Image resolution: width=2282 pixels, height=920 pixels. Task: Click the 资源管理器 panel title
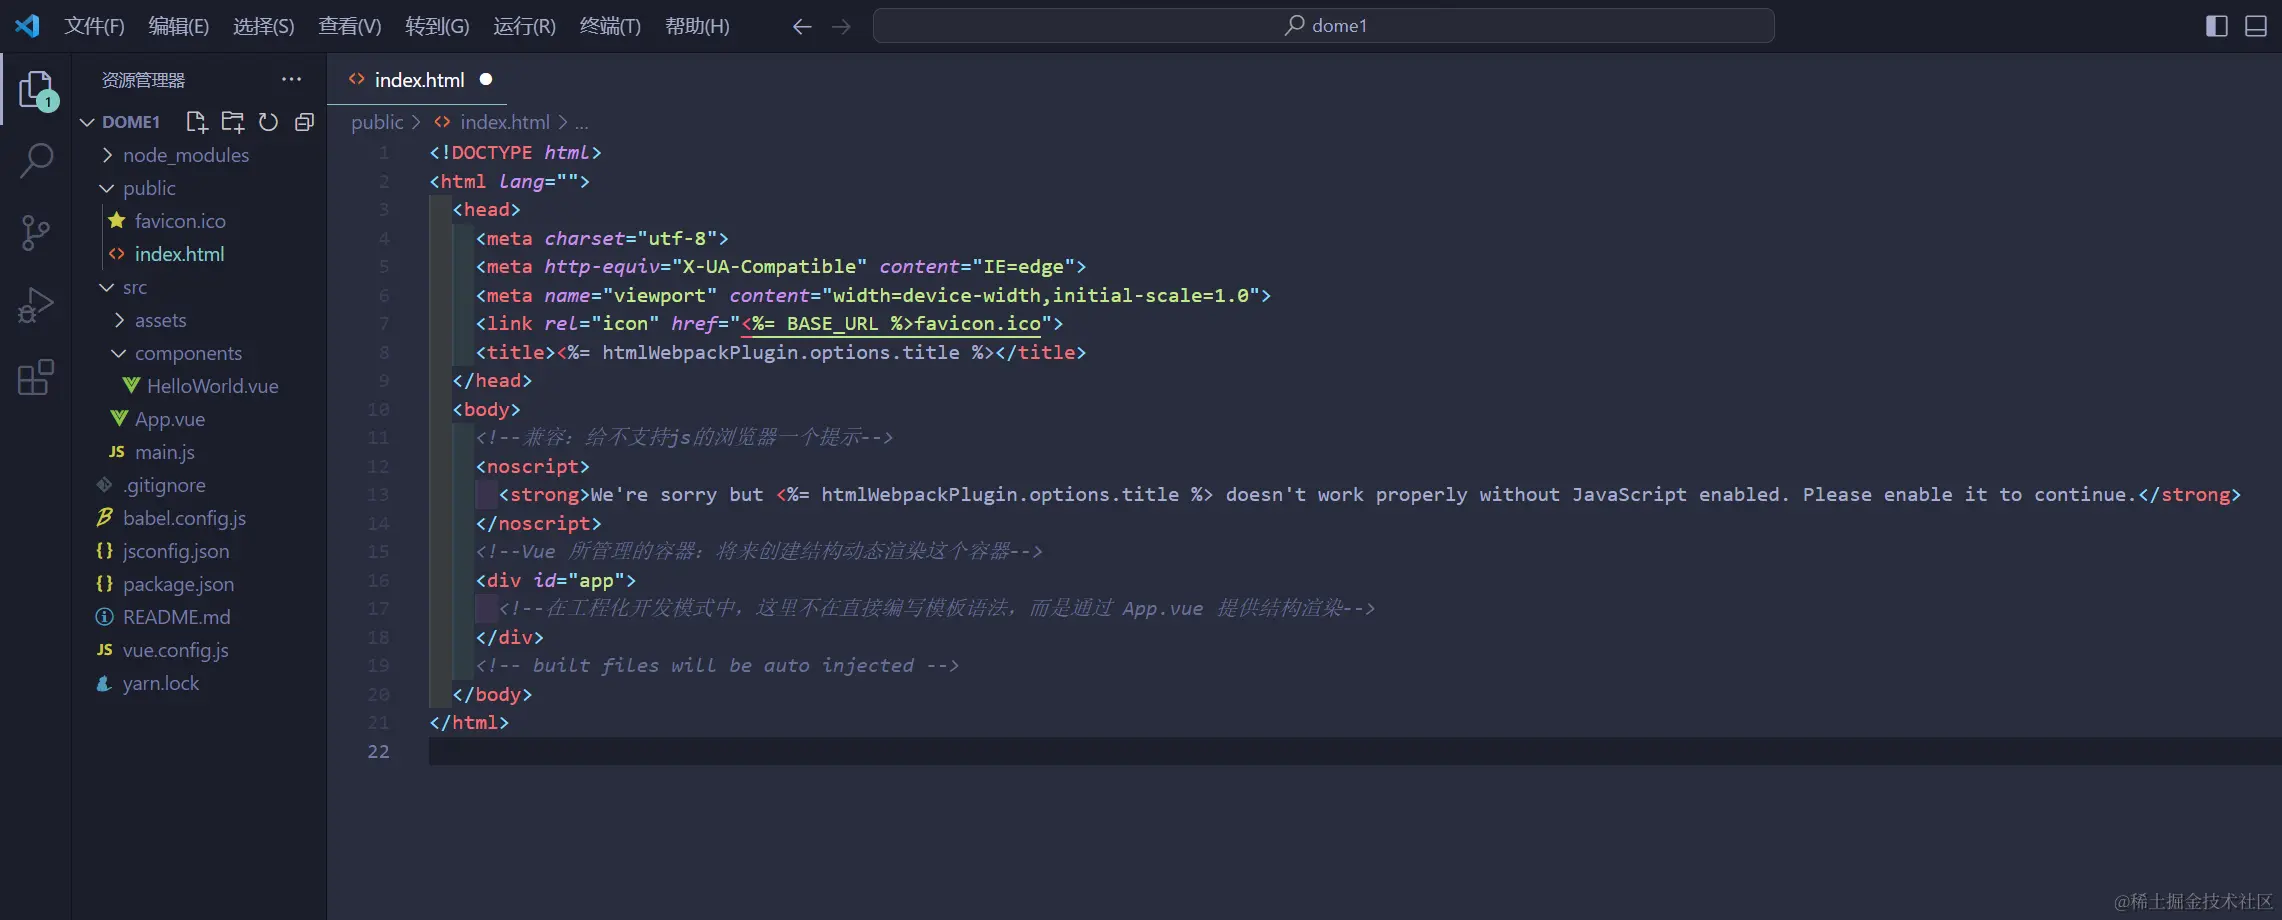143,80
